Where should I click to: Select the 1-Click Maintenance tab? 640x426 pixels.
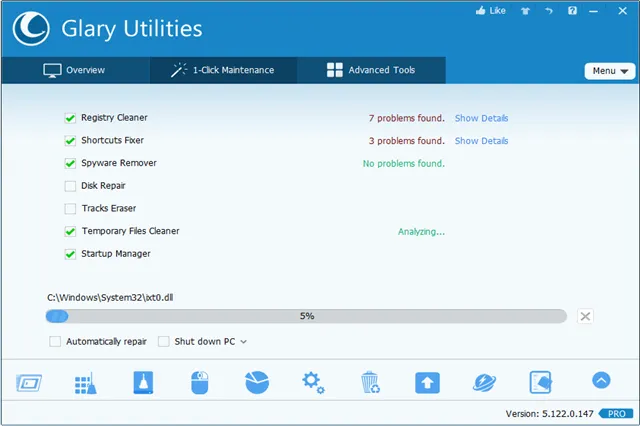point(223,70)
